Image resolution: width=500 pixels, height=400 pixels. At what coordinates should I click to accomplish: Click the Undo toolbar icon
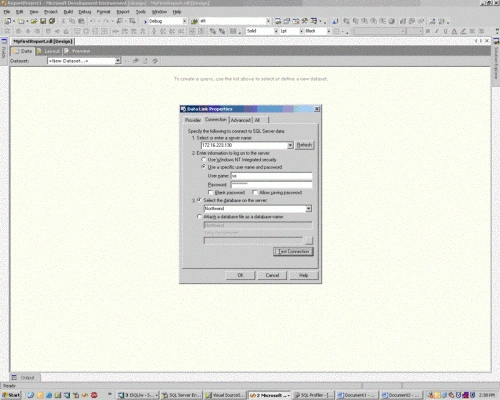92,21
